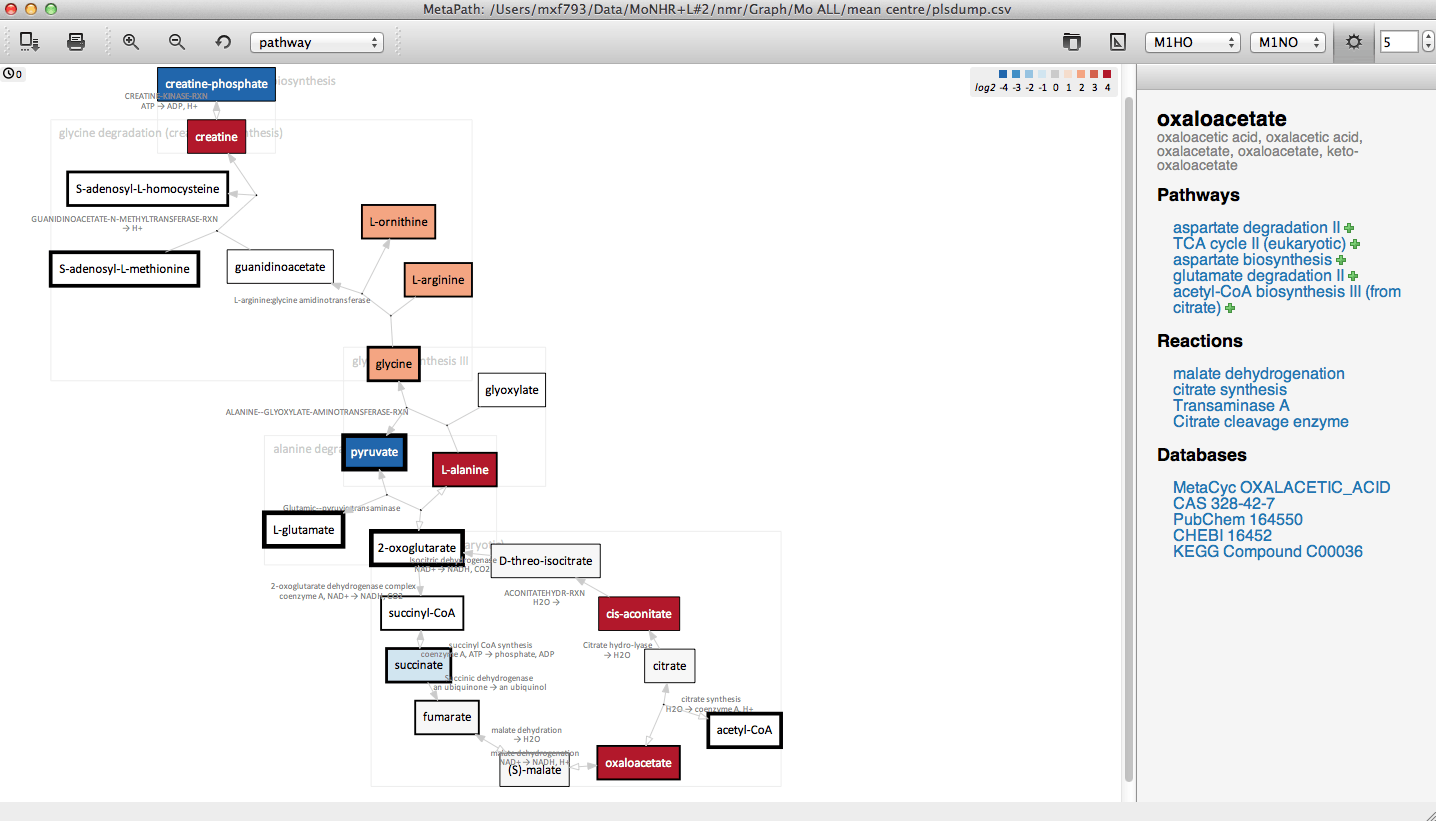
Task: Select the L-glutamate node
Action: (303, 530)
